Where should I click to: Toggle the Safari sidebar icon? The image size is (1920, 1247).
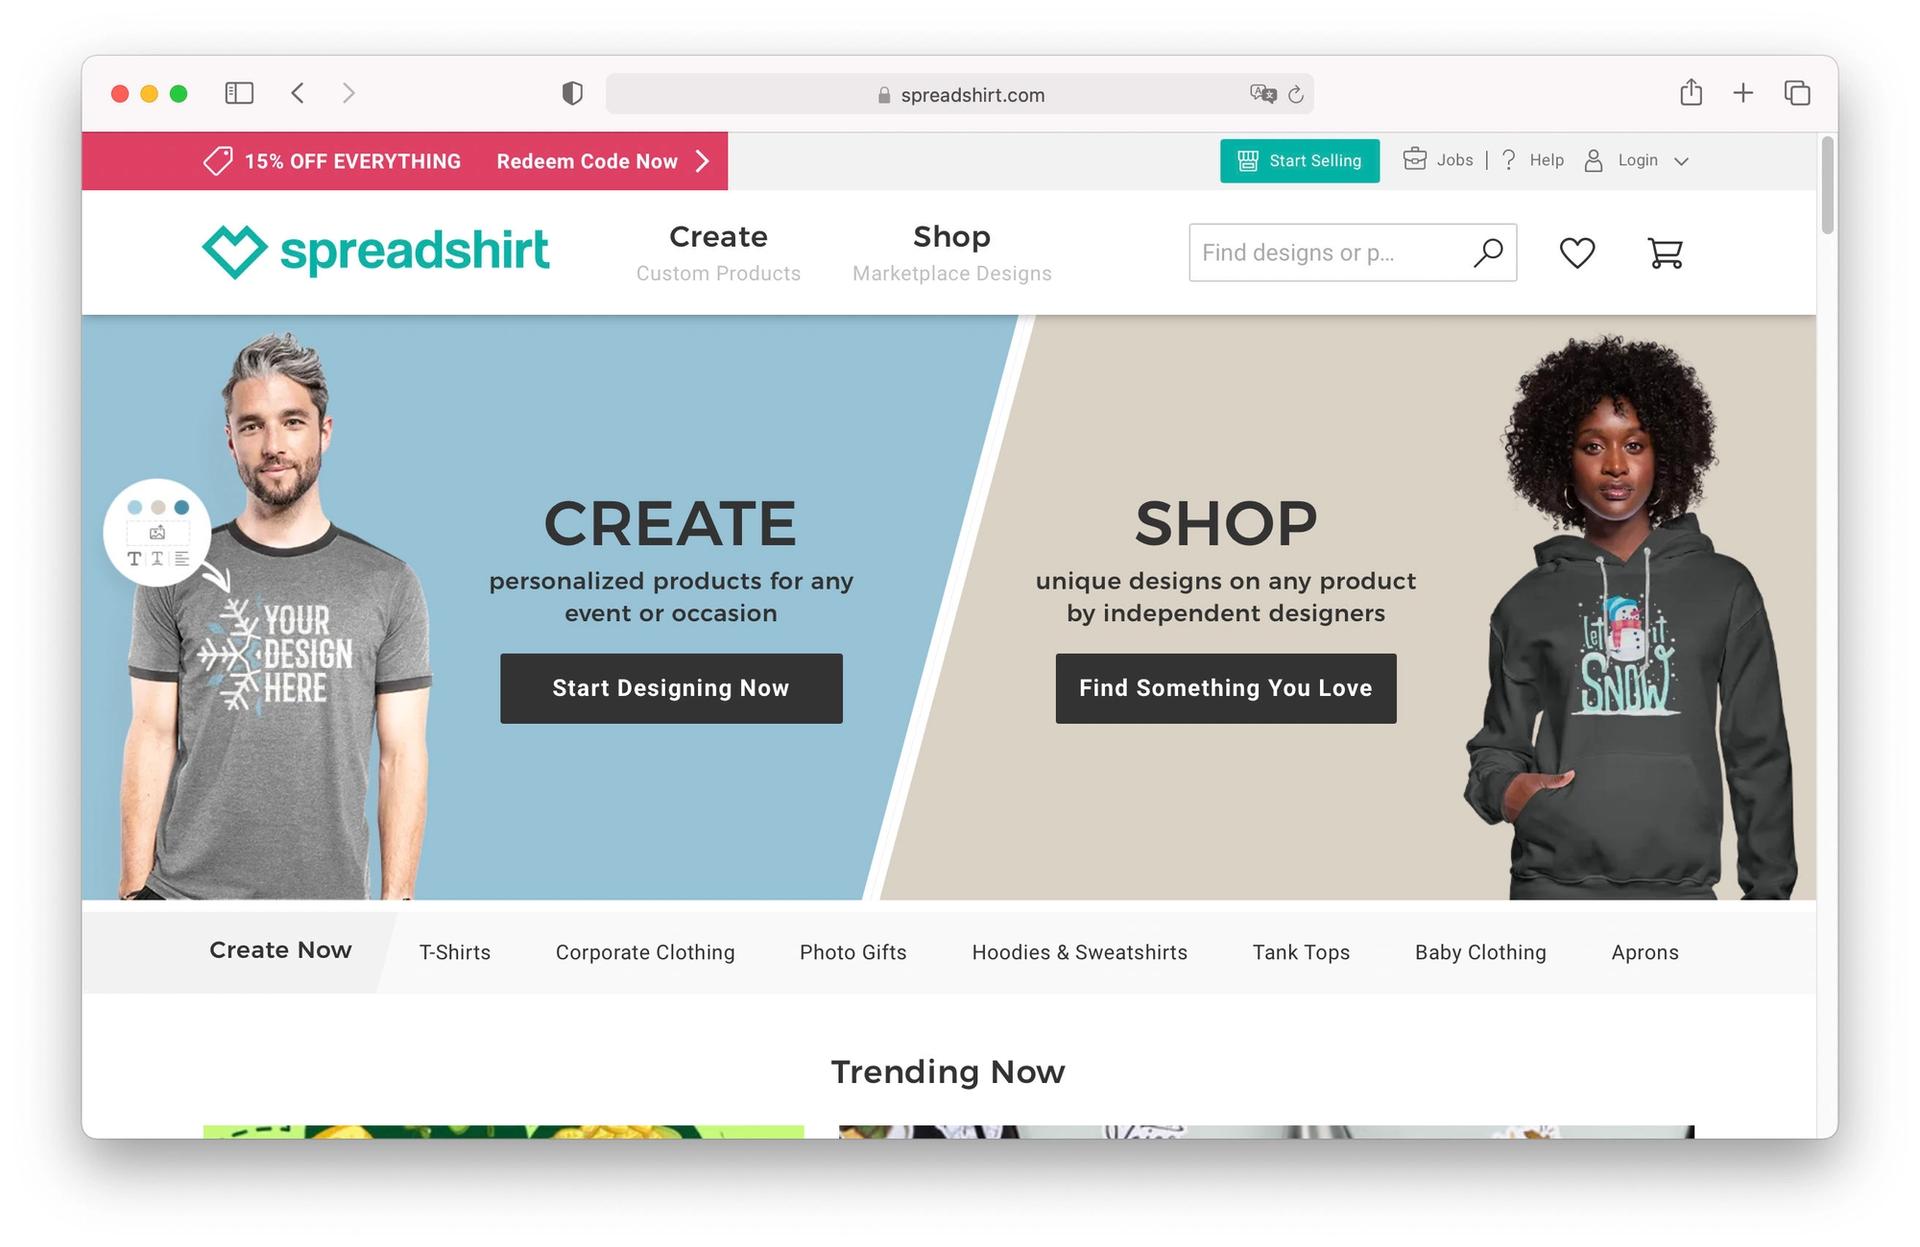point(239,93)
